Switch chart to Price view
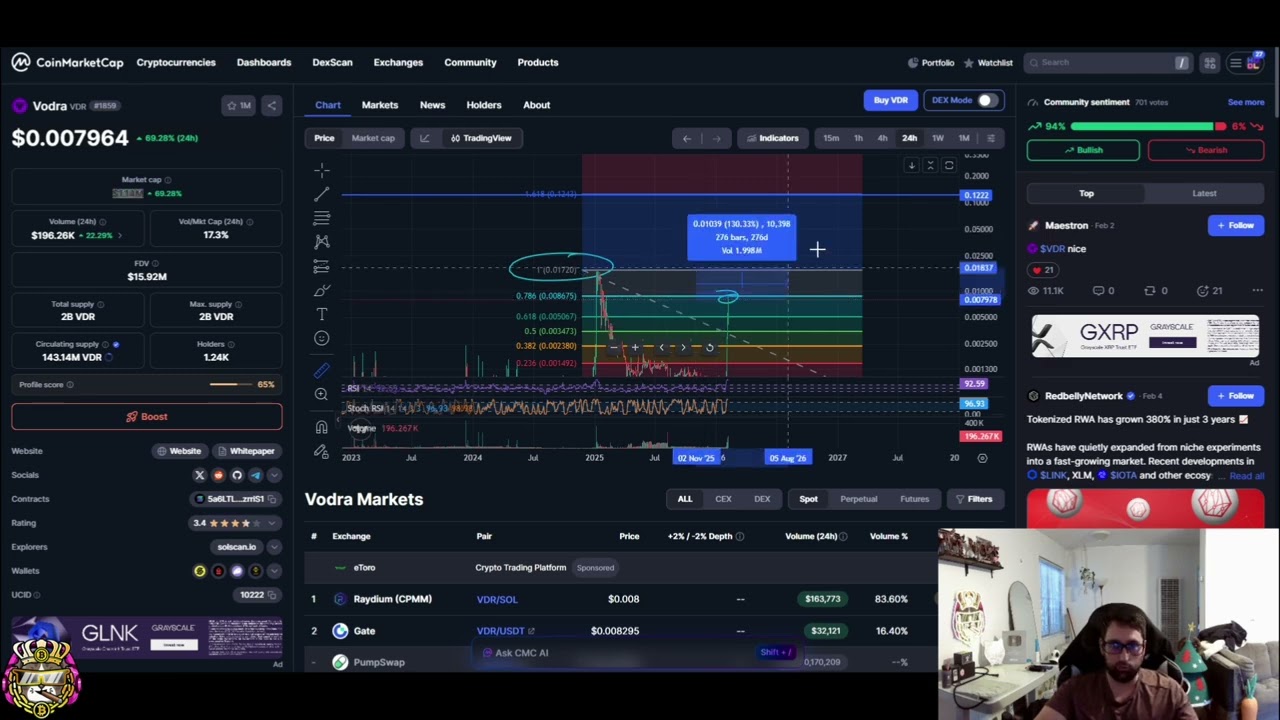Image resolution: width=1280 pixels, height=720 pixels. (x=324, y=138)
